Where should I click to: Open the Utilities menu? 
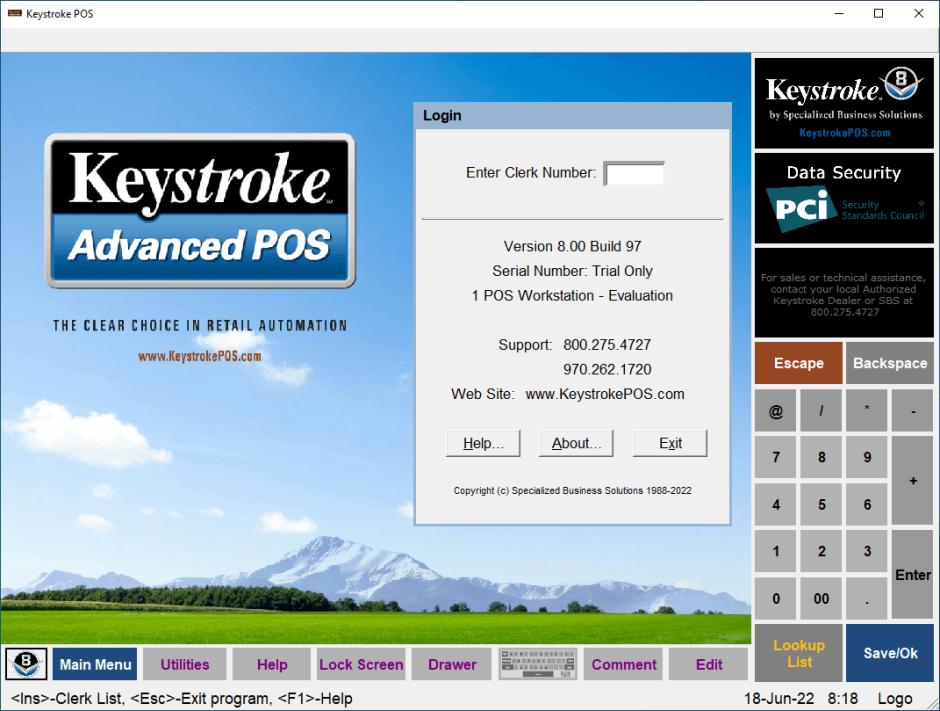click(185, 664)
